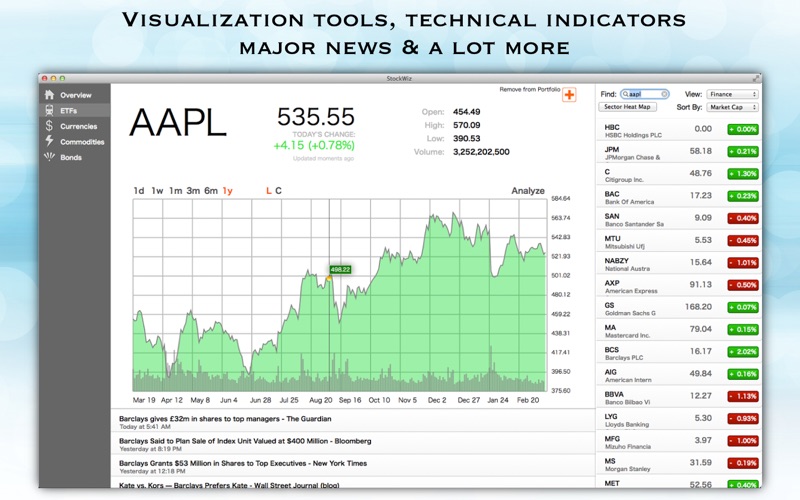Switch chart range to 1m
Screen dimensions: 800x500
(x=176, y=191)
